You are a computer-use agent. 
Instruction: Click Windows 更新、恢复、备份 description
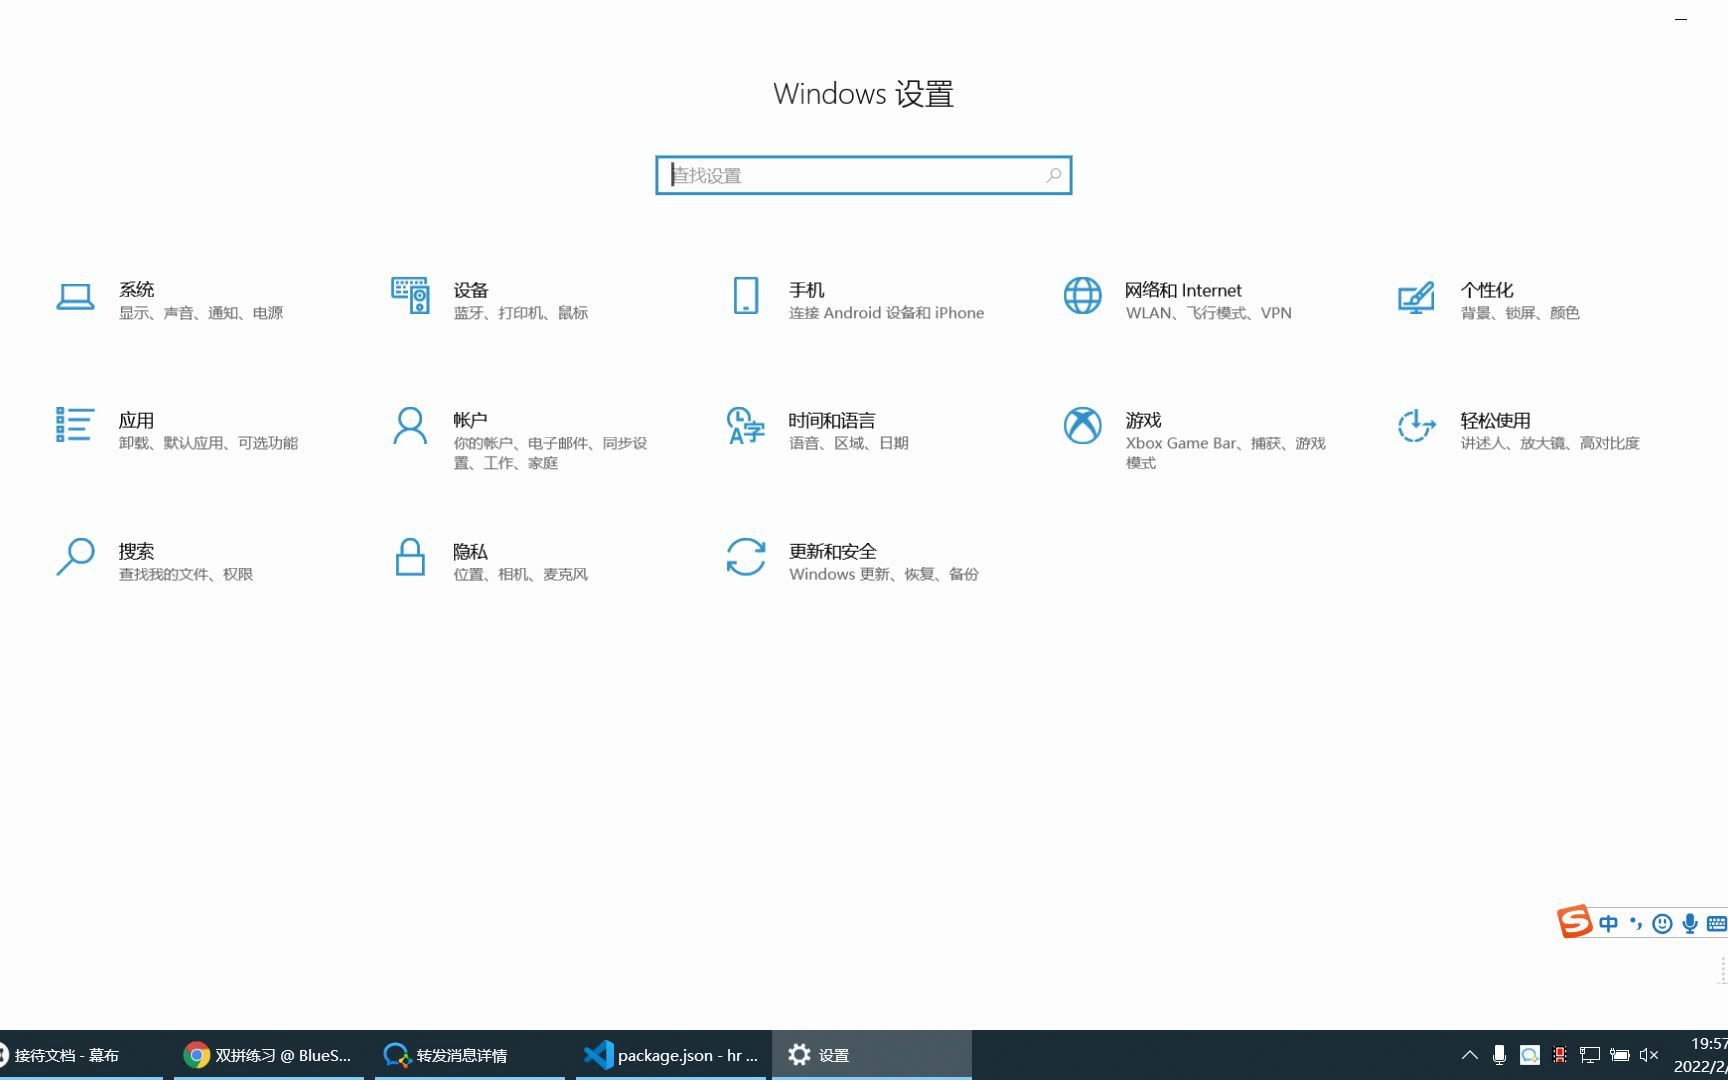coord(883,574)
